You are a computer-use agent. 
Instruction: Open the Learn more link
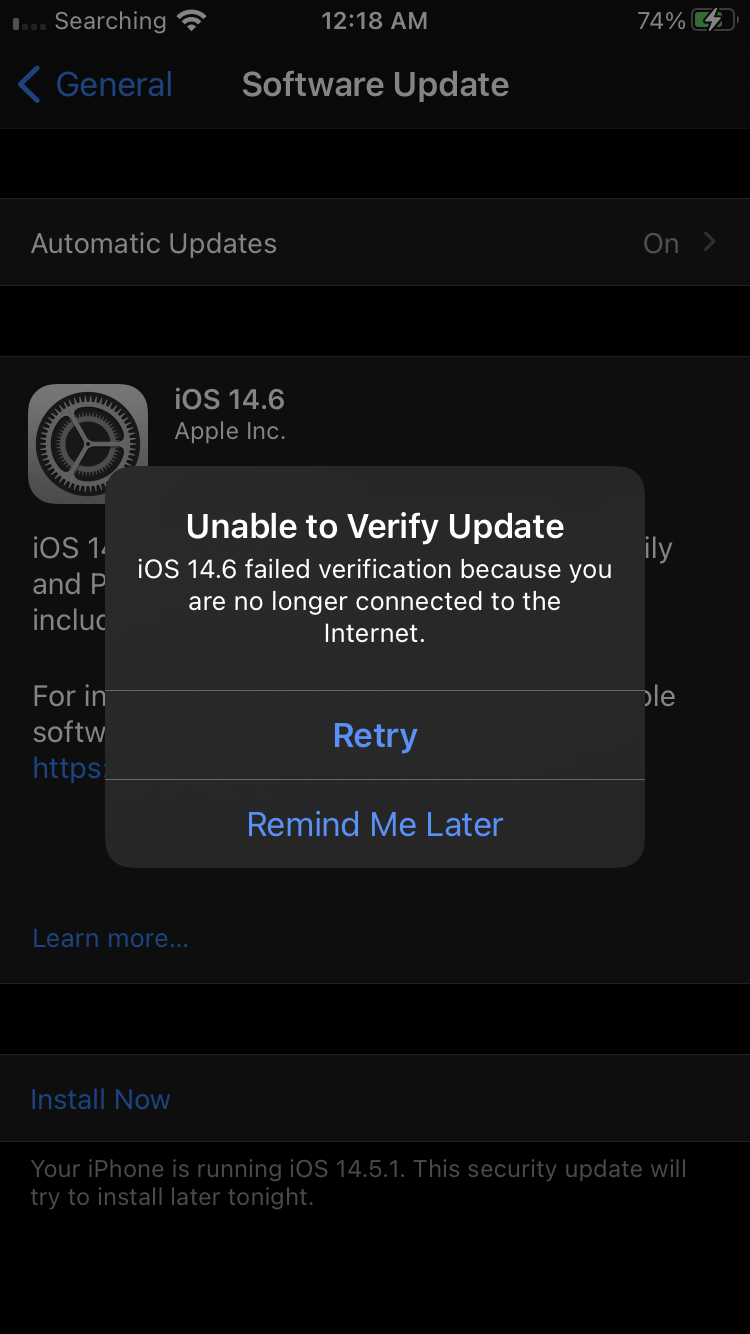110,938
